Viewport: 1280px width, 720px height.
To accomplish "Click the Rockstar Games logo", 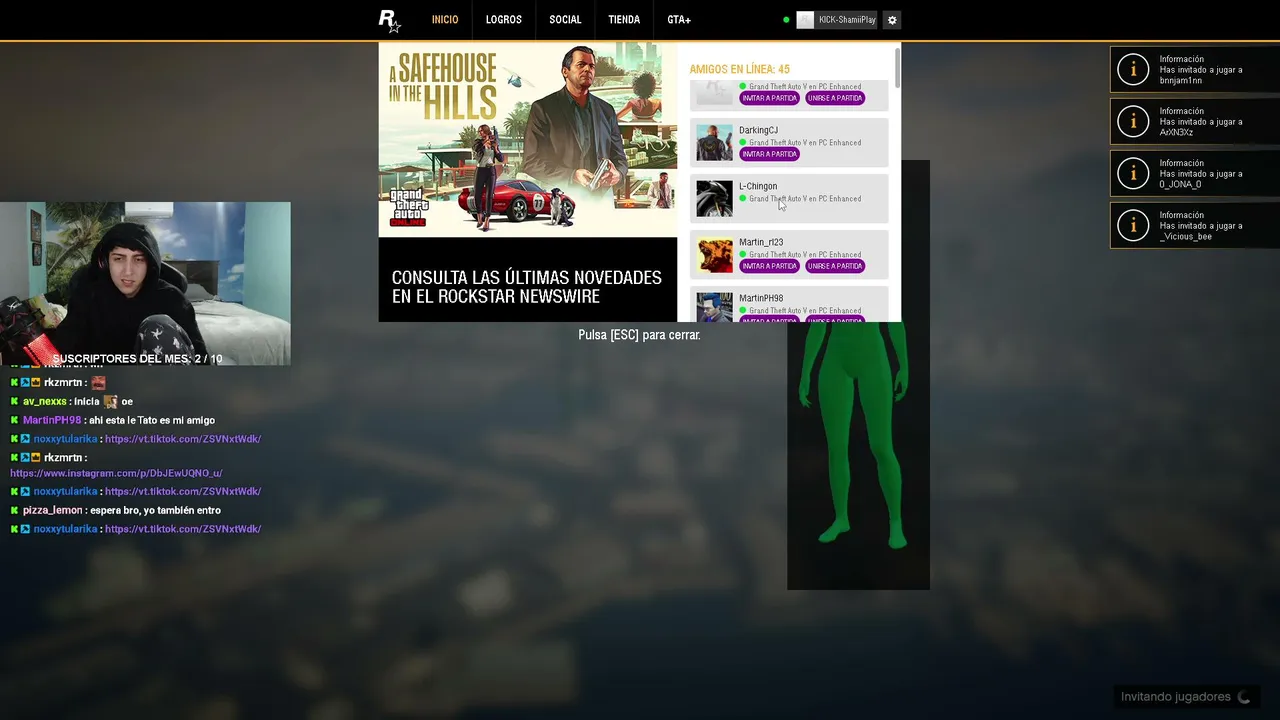I will coord(389,20).
